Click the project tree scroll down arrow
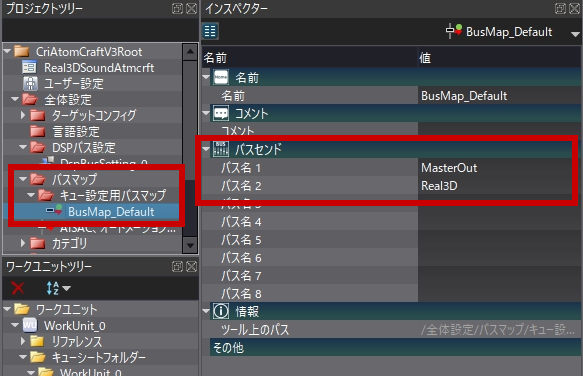Image resolution: width=583 pixels, height=376 pixels. click(x=190, y=245)
